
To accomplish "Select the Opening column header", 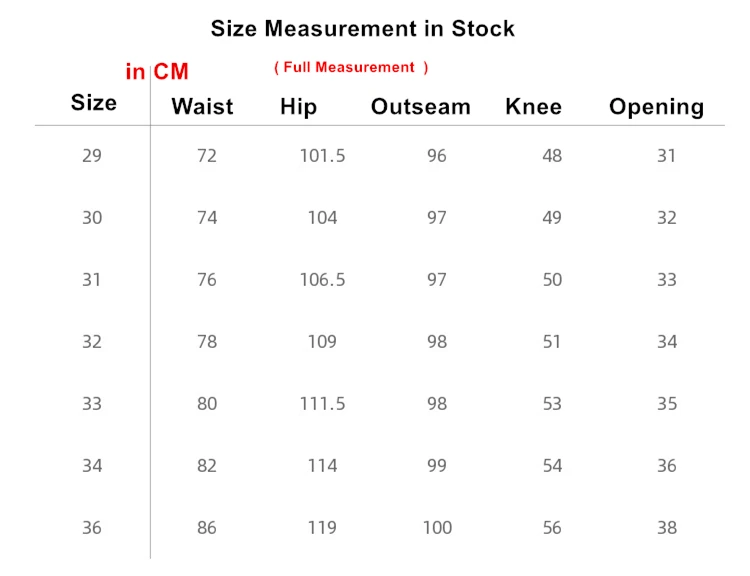I will point(656,107).
